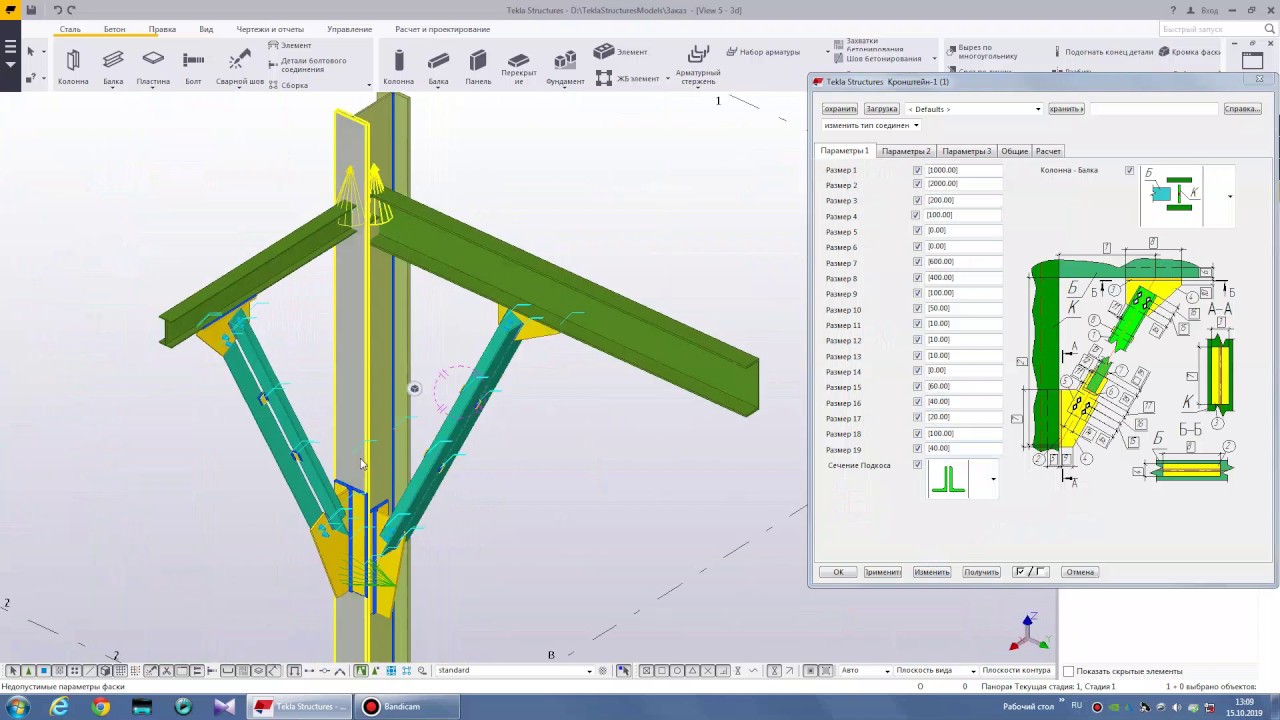Open the Help question mark icon
The width and height of the screenshot is (1280, 720).
pos(1173,10)
